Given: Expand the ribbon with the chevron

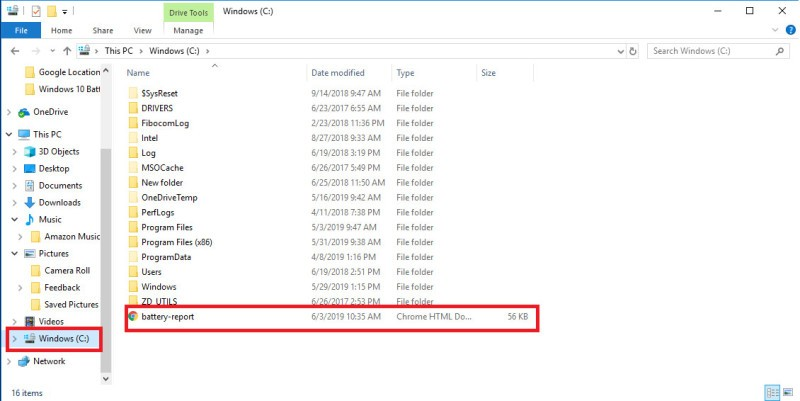Looking at the screenshot, I should click(x=773, y=31).
